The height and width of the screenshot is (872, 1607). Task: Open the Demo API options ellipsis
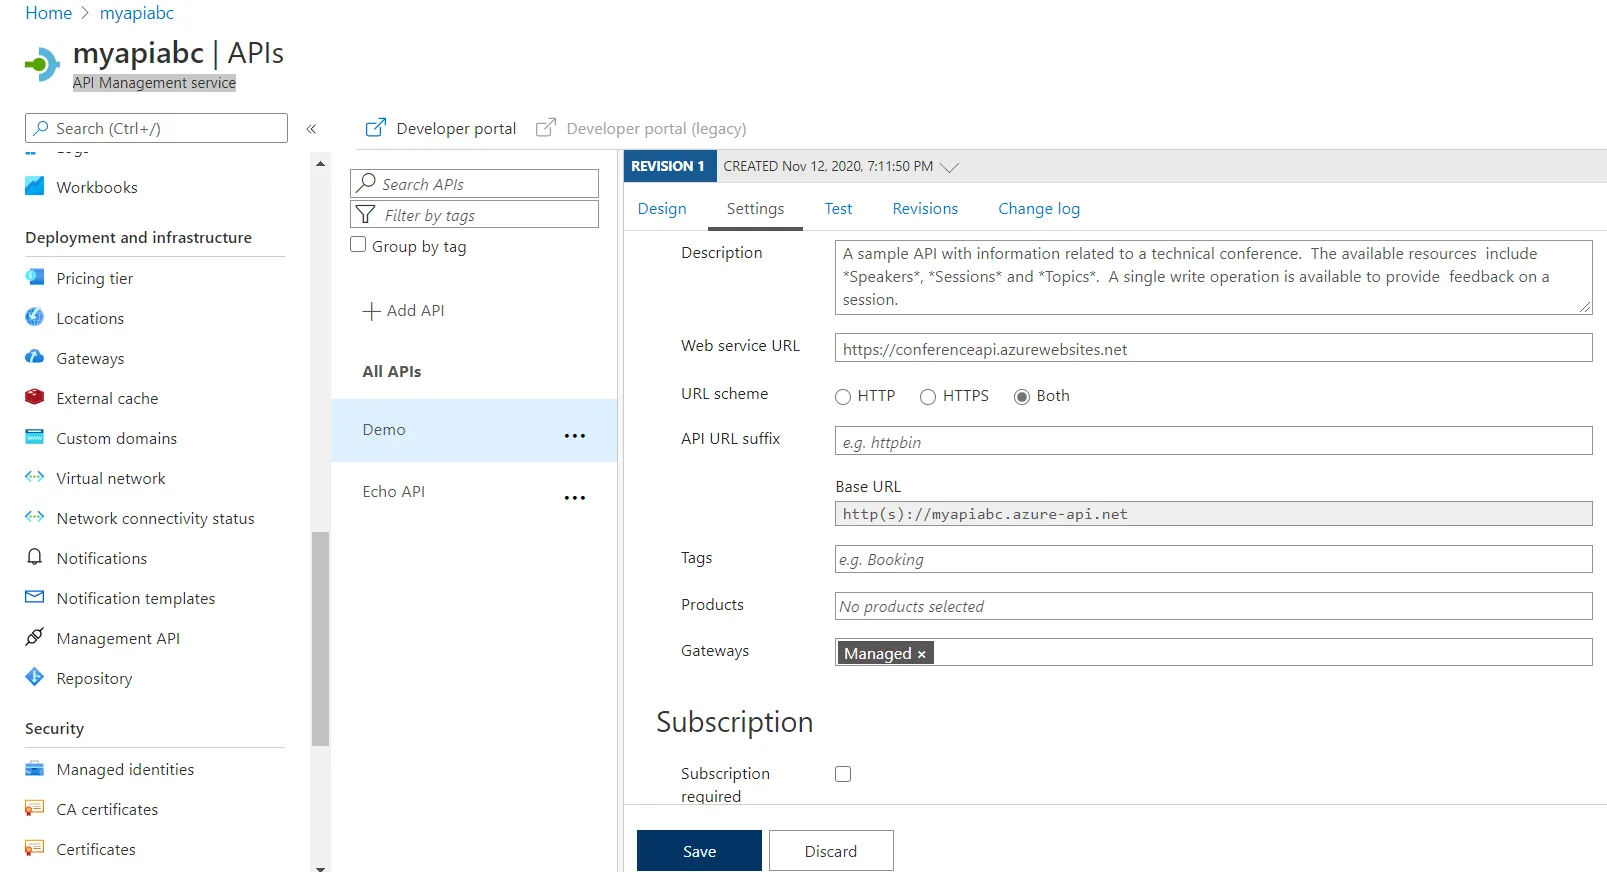pos(575,436)
